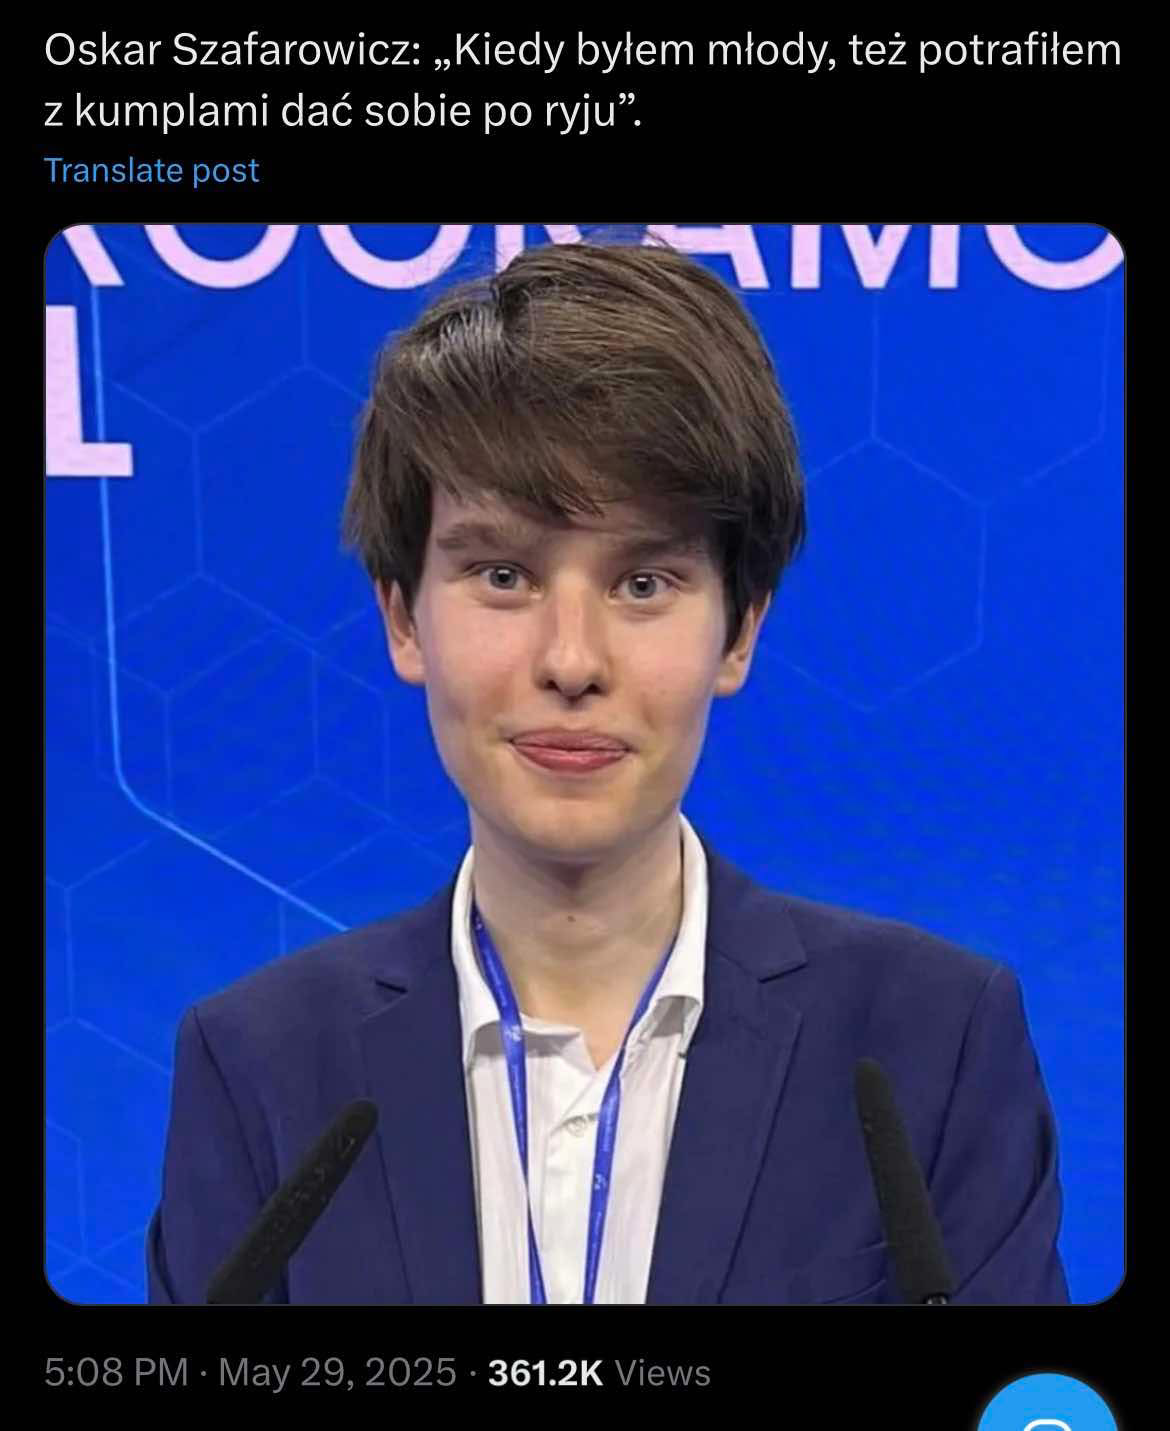Click the word Views in the footer
The width and height of the screenshot is (1170, 1431).
pos(662,1372)
